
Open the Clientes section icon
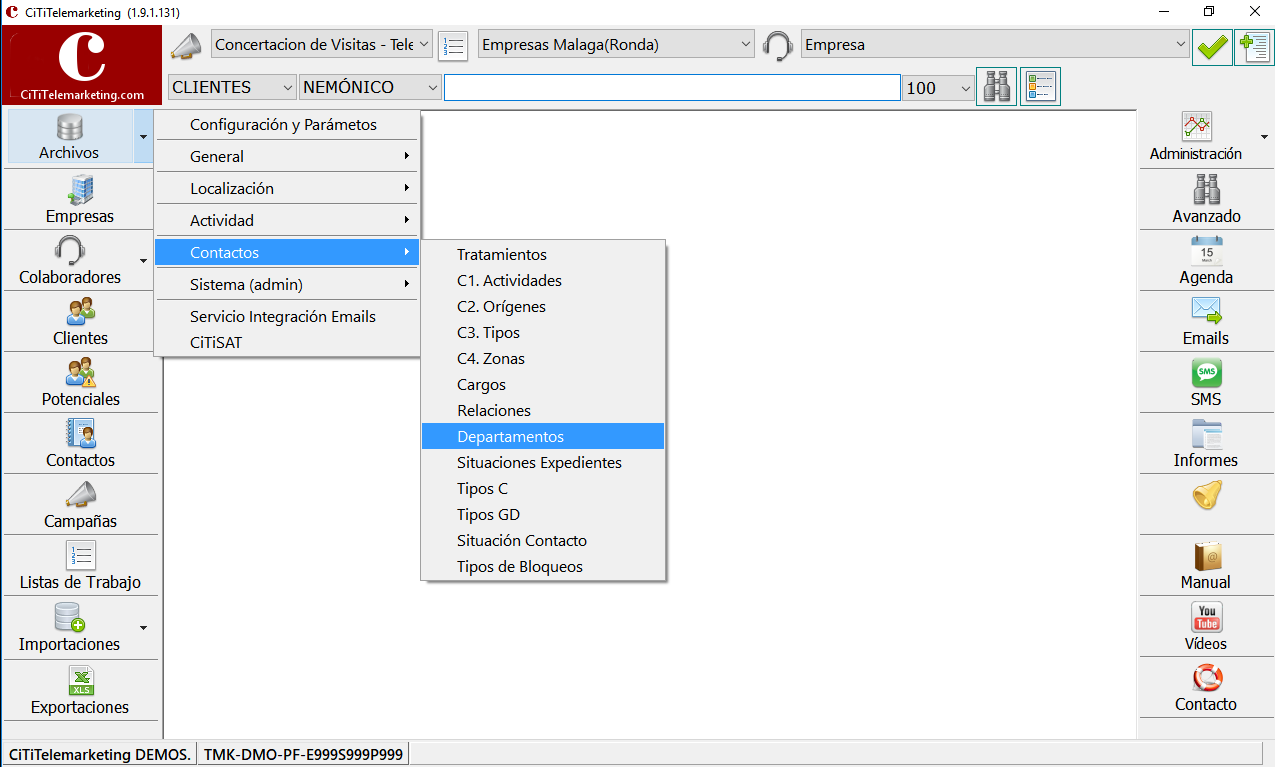coord(80,311)
